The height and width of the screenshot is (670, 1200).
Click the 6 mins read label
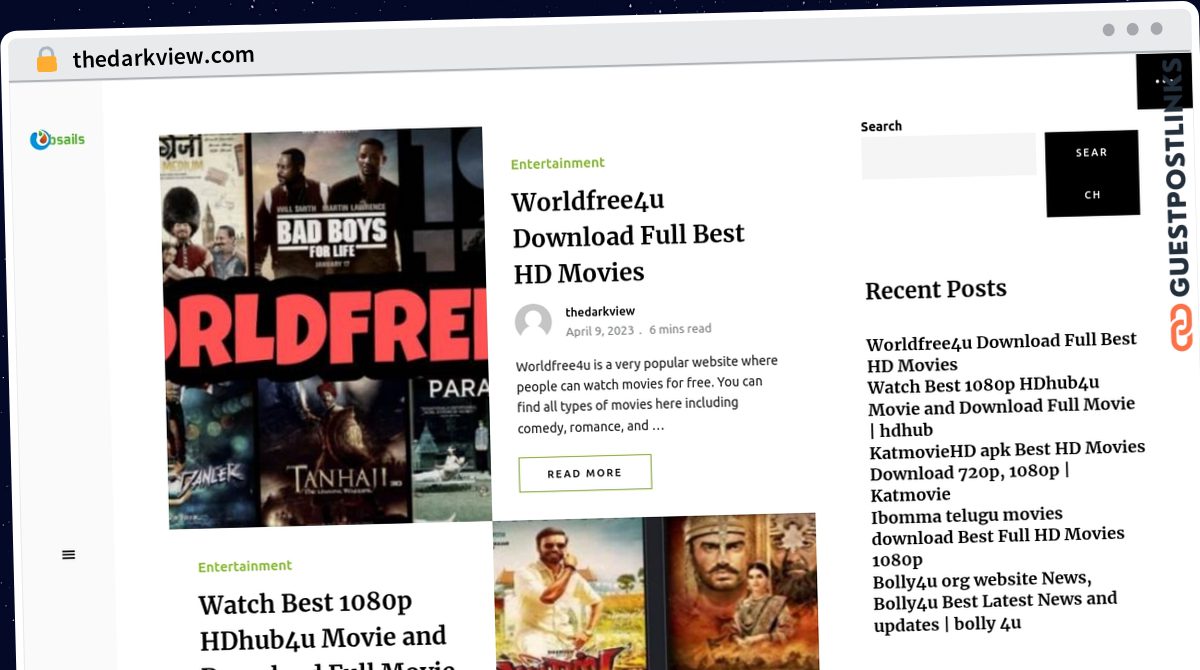[x=680, y=329]
